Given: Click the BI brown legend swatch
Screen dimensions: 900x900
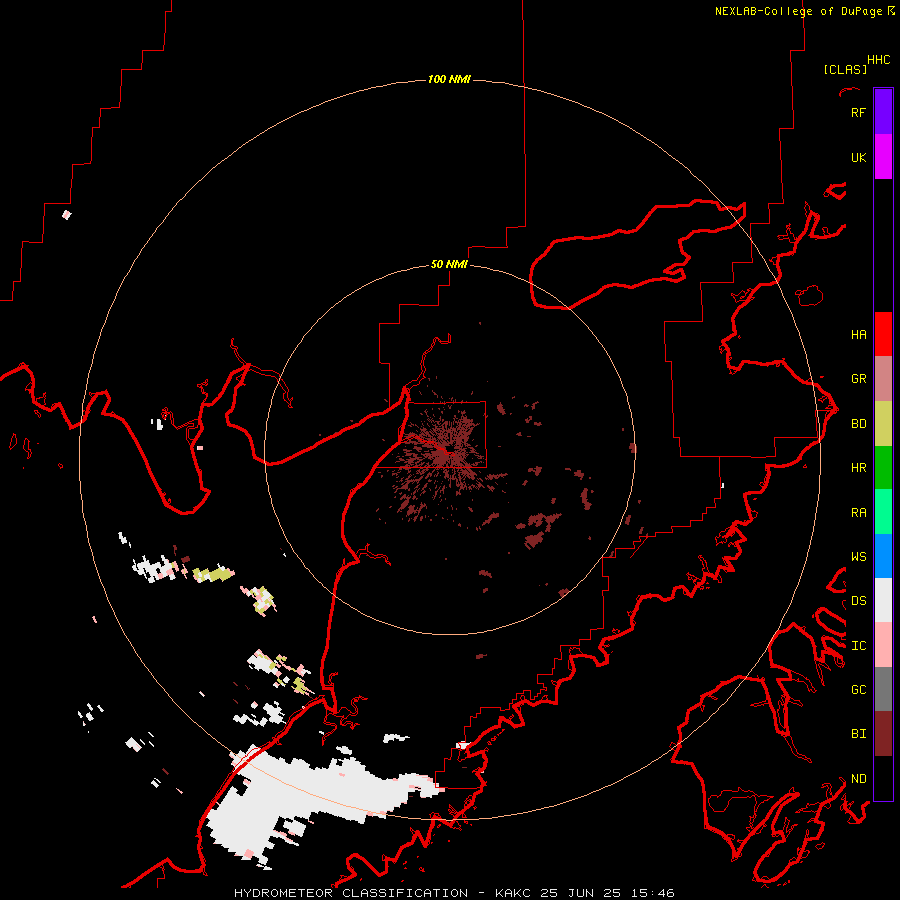Looking at the screenshot, I should point(883,734).
